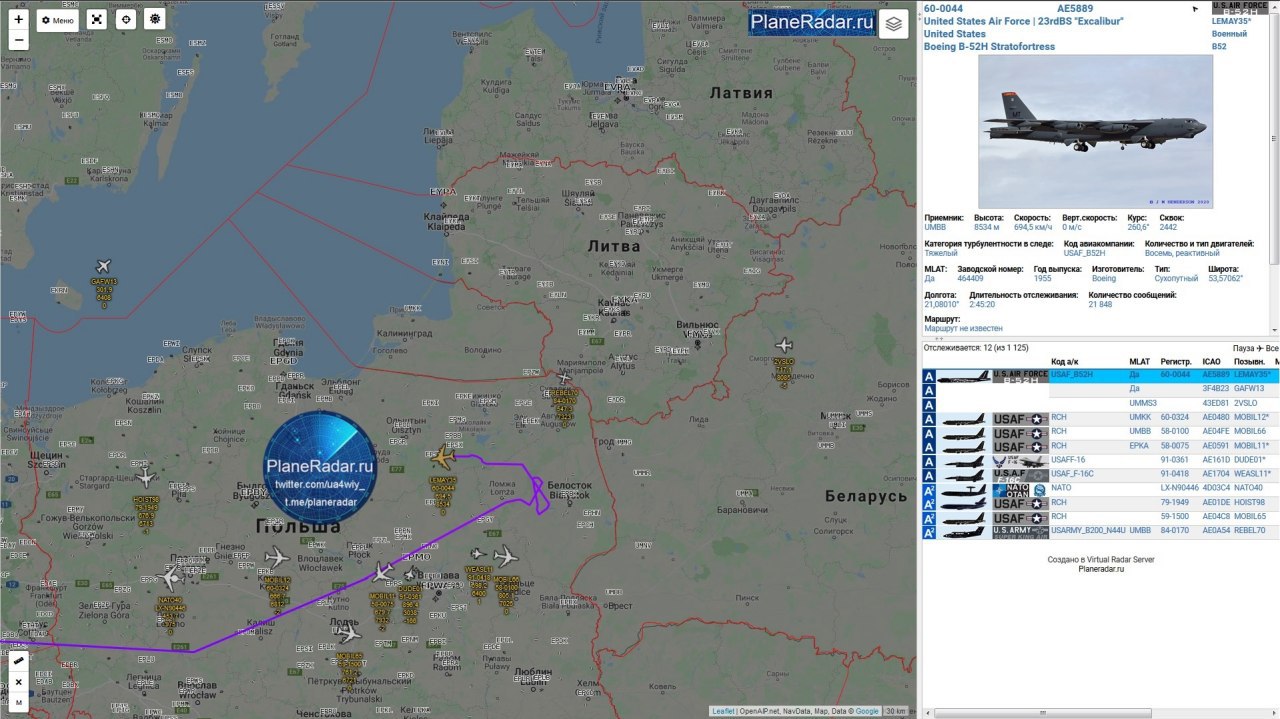
Task: Open receiver link UMBB in details
Action: tap(934, 227)
